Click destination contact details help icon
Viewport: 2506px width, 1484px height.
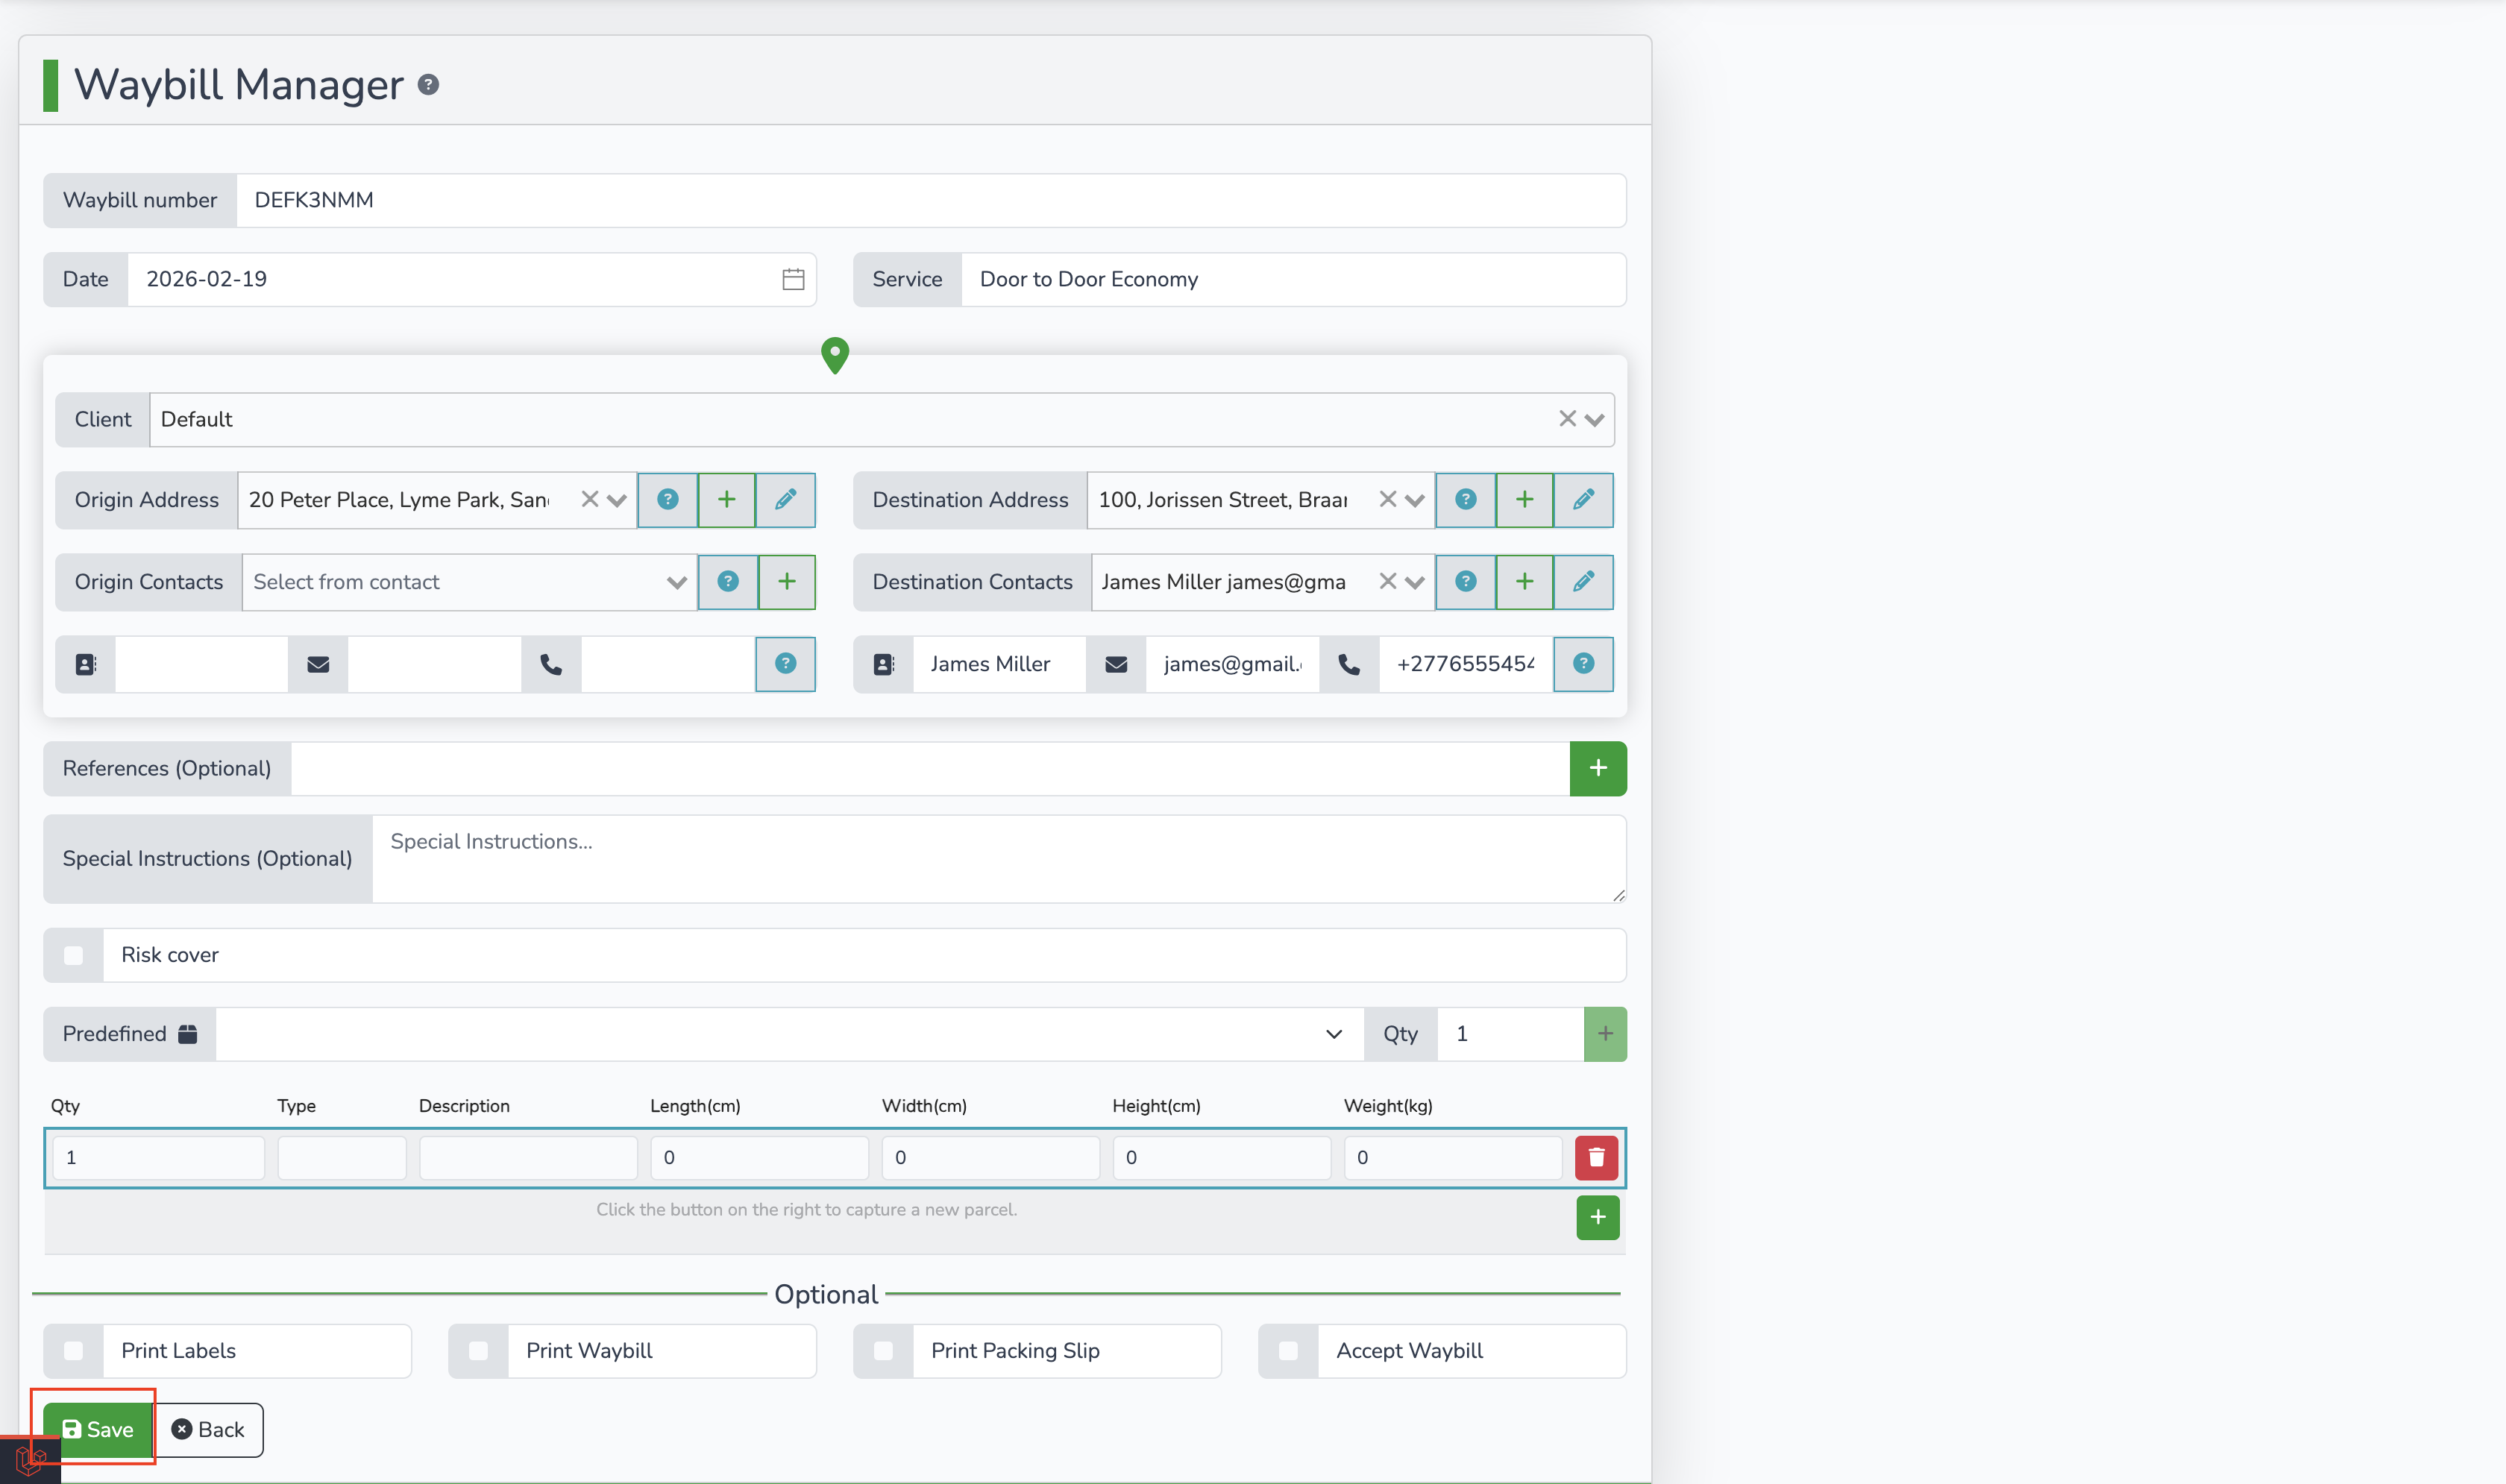[x=1584, y=664]
